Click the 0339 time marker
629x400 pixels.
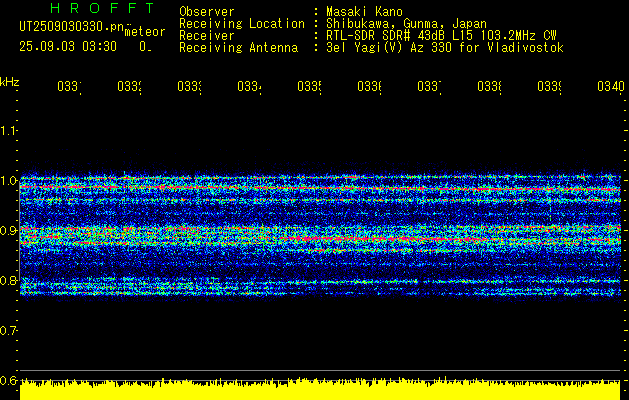[x=549, y=86]
